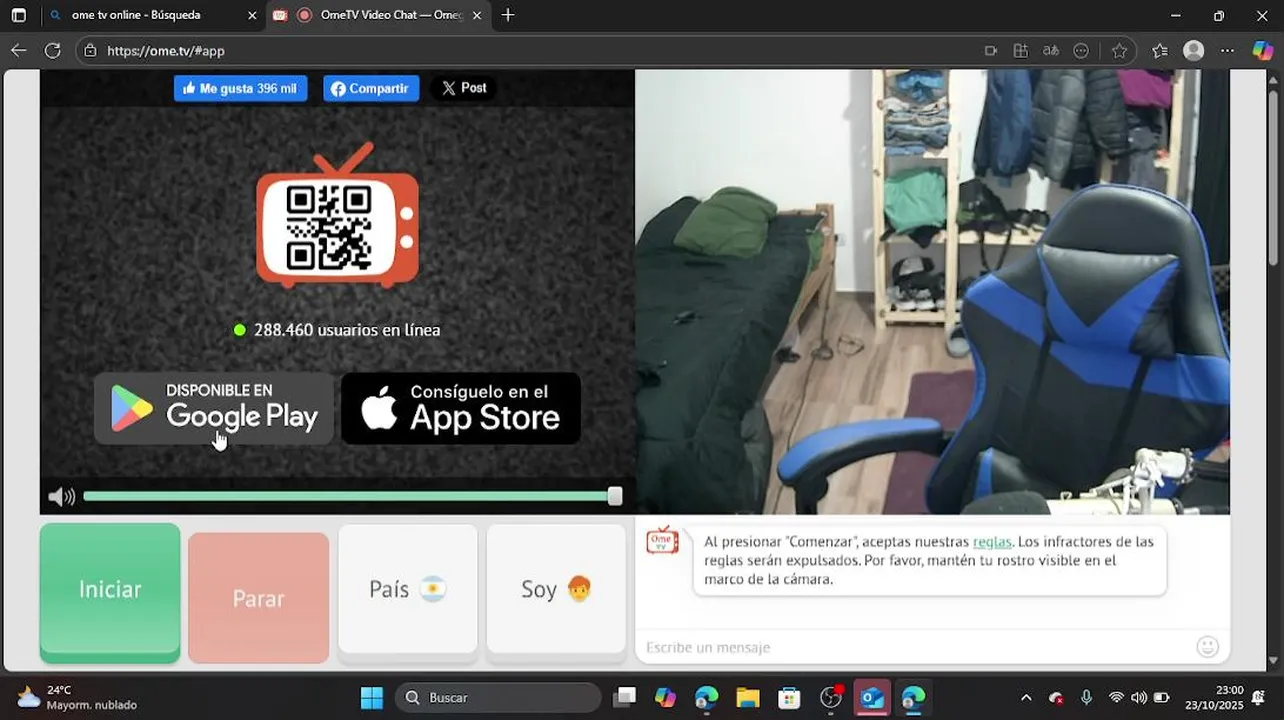Viewport: 1284px width, 720px height.
Task: Click the Iniciar button
Action: point(110,592)
